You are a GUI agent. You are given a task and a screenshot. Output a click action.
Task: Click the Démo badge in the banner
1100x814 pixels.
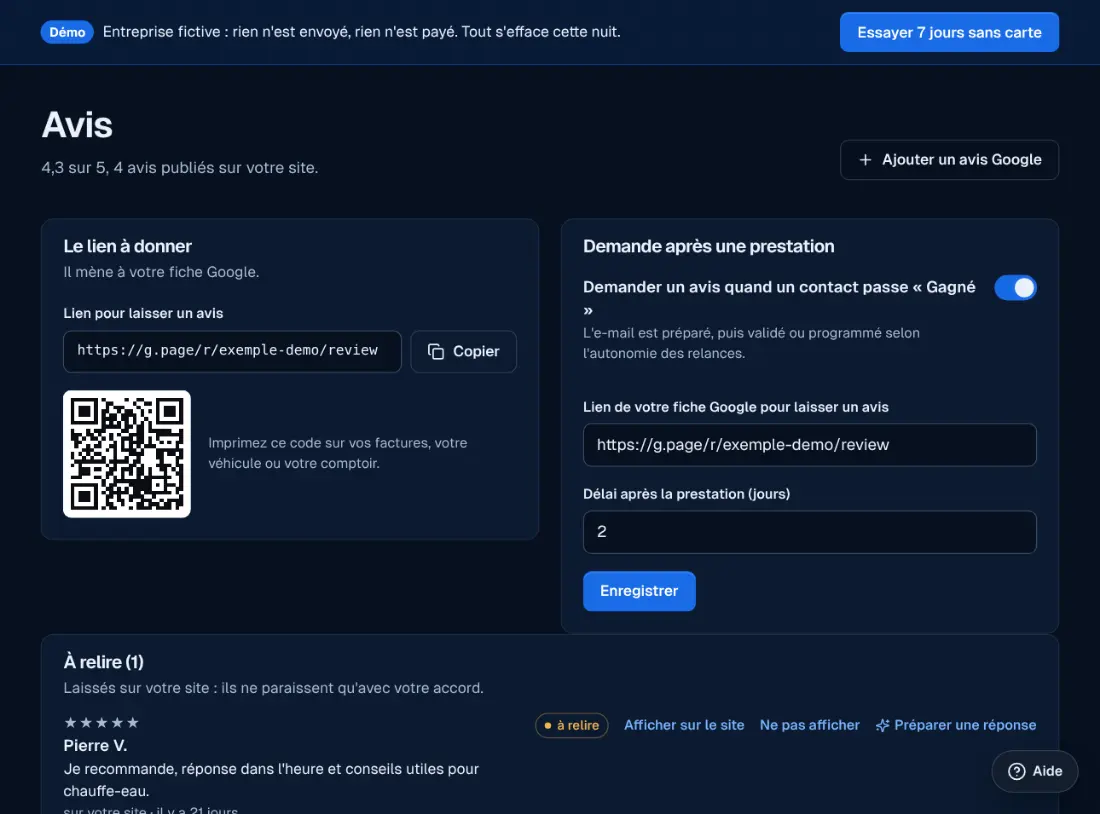(x=67, y=32)
